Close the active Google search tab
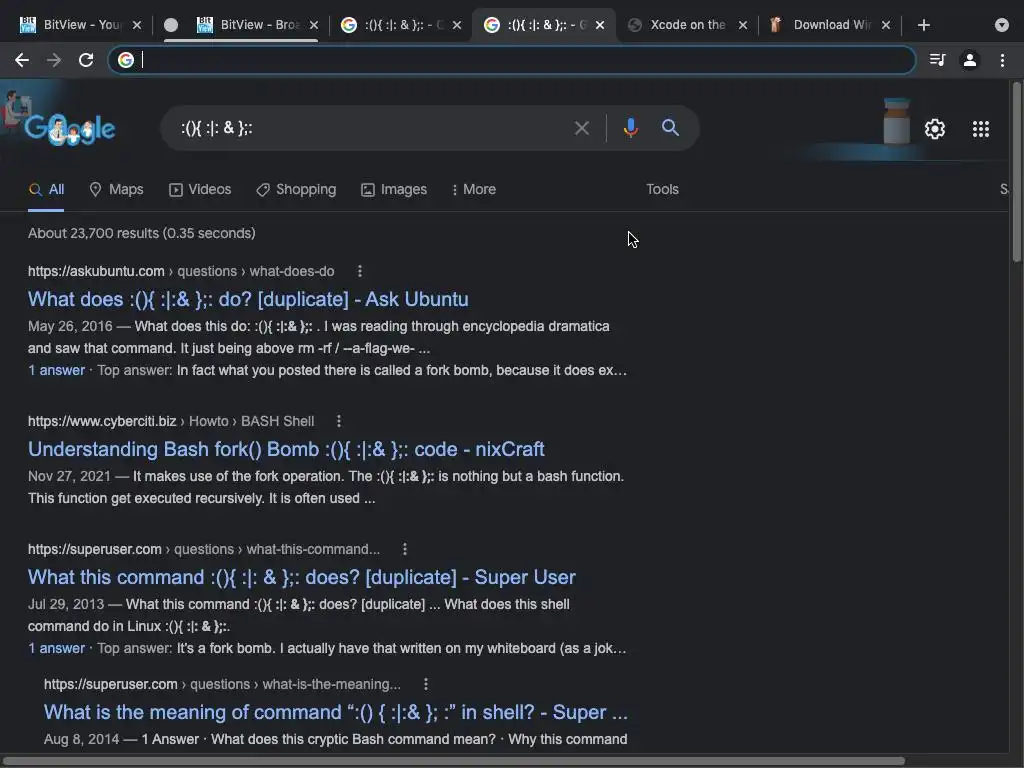Screen dimensions: 1024x768 point(600,25)
